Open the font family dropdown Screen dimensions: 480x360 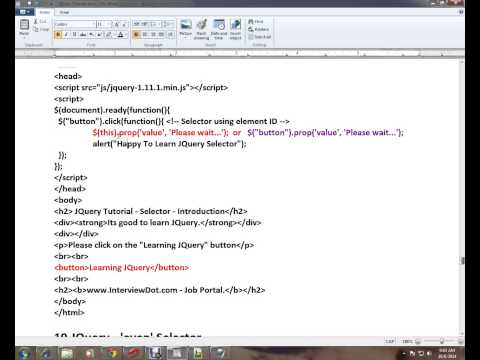pyautogui.click(x=93, y=24)
